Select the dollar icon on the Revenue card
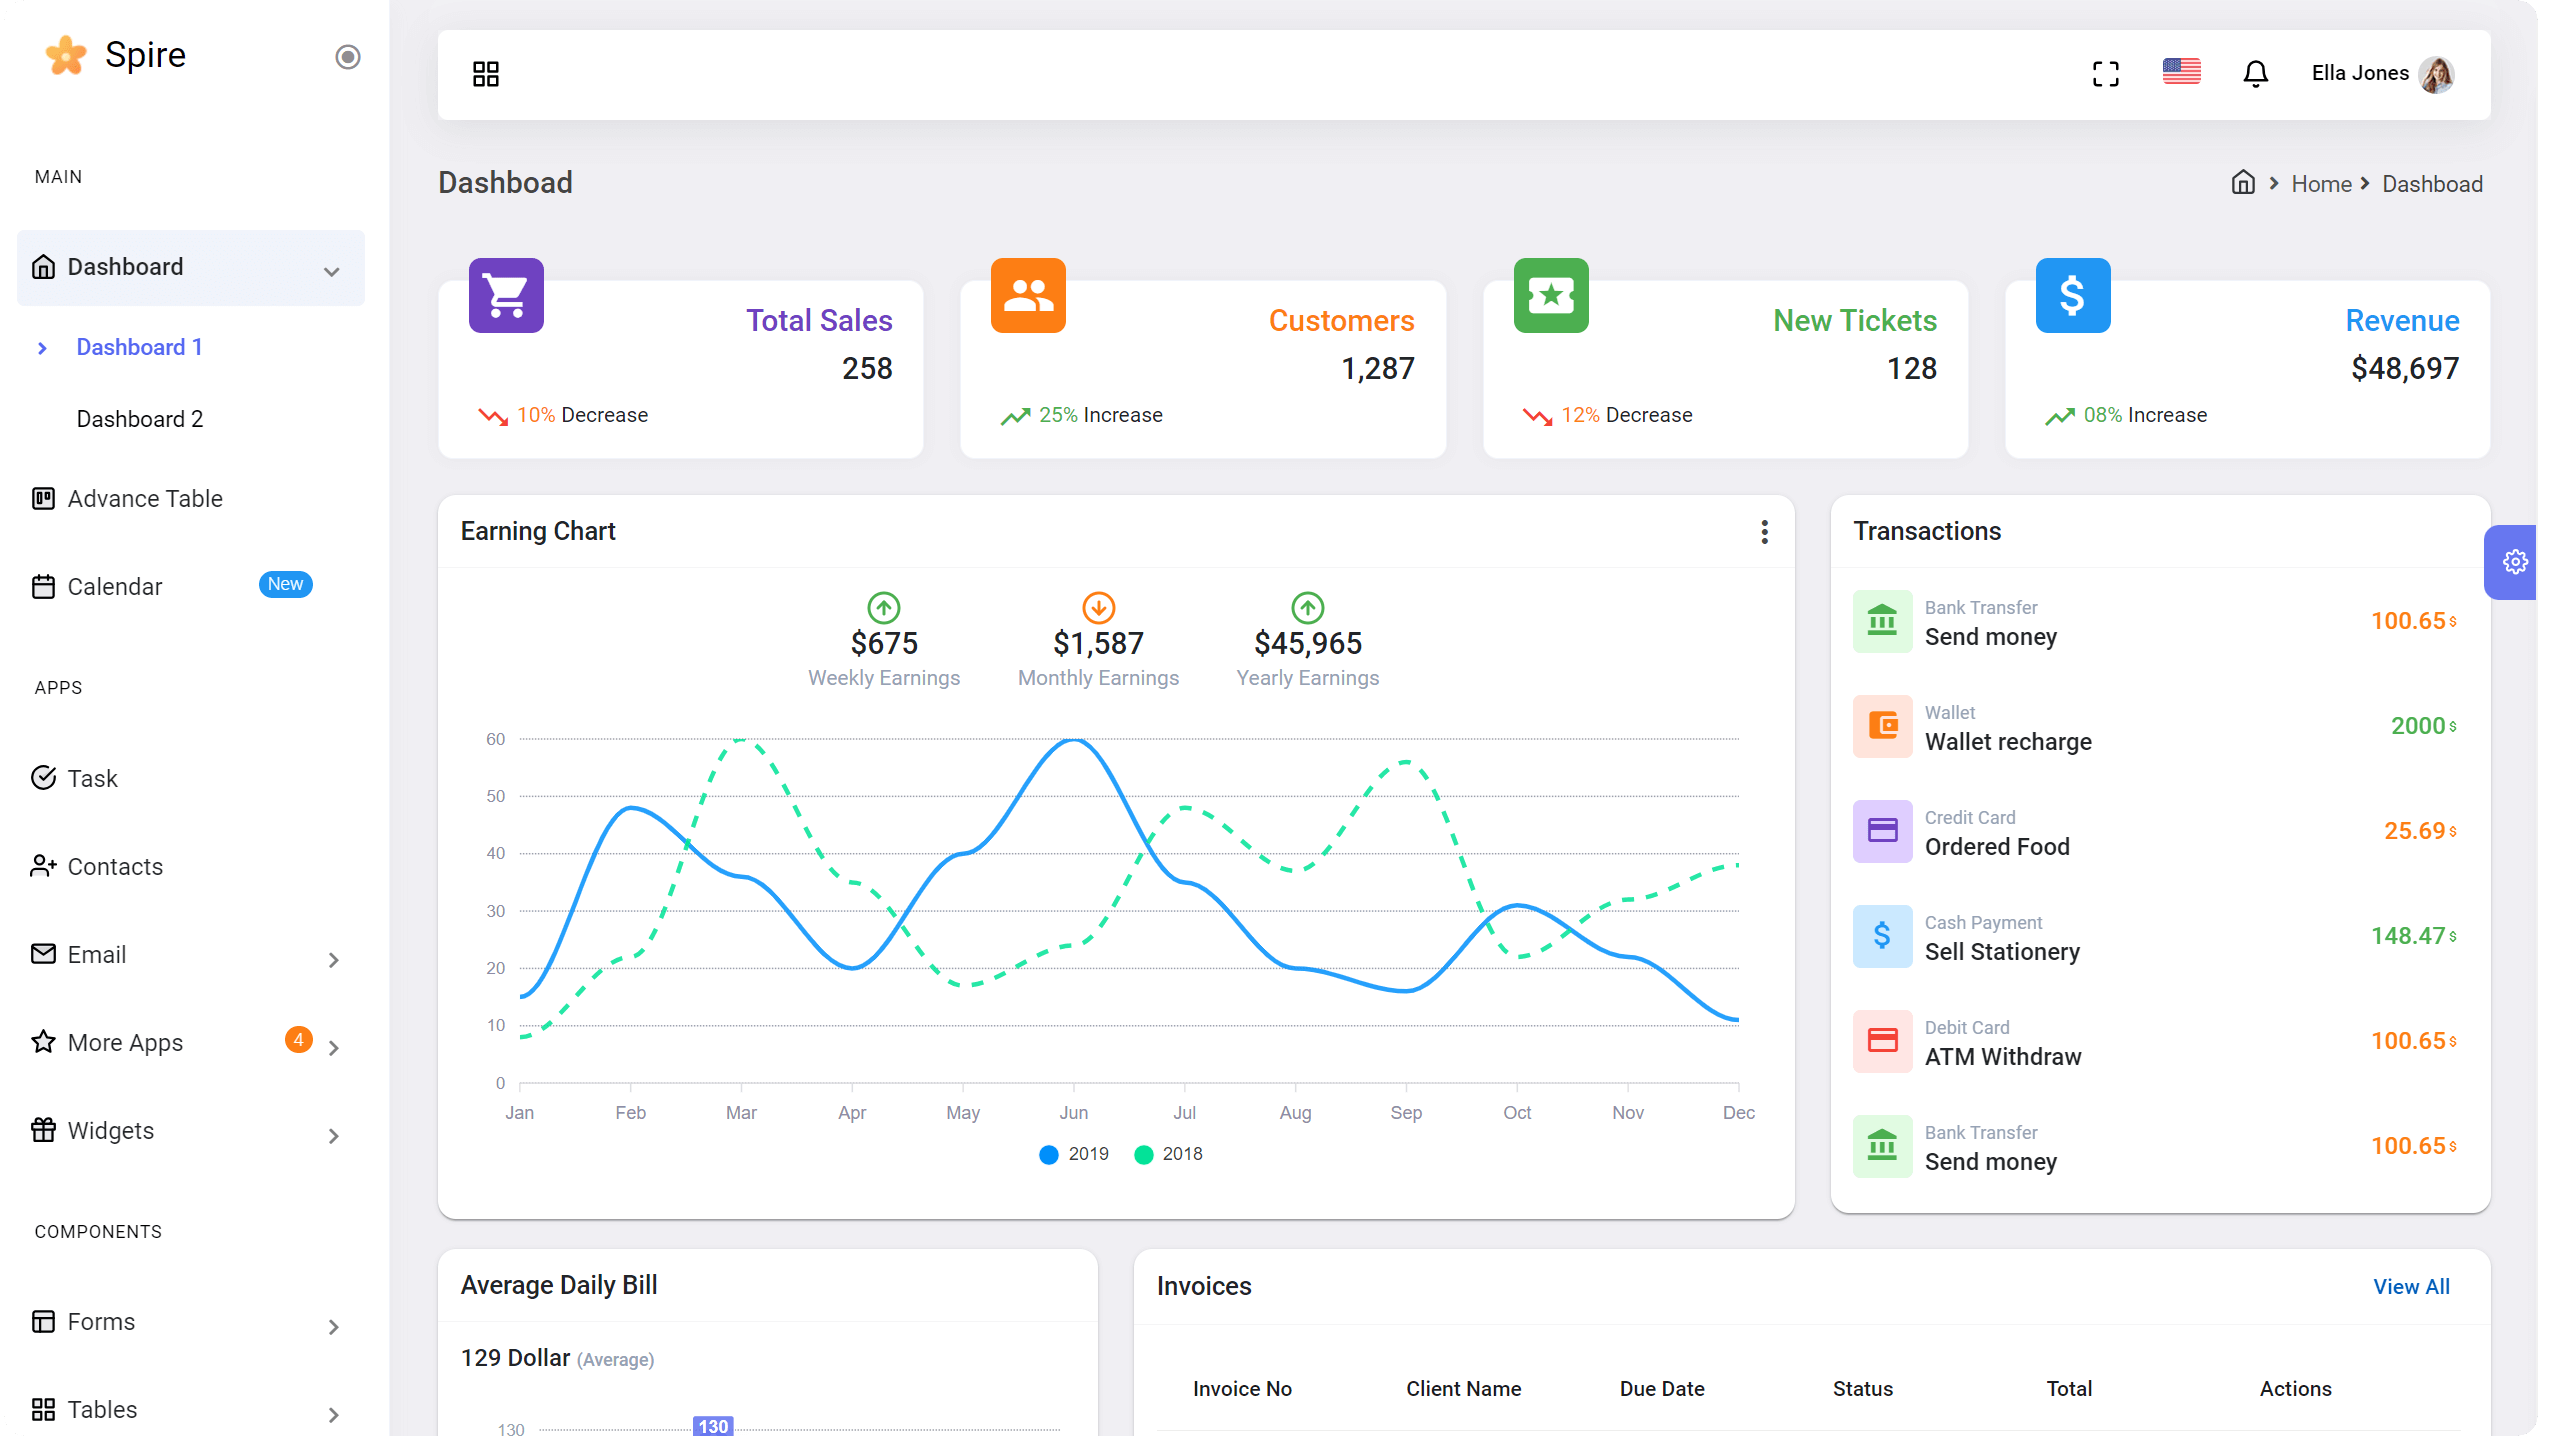2560x1440 pixels. [2072, 295]
